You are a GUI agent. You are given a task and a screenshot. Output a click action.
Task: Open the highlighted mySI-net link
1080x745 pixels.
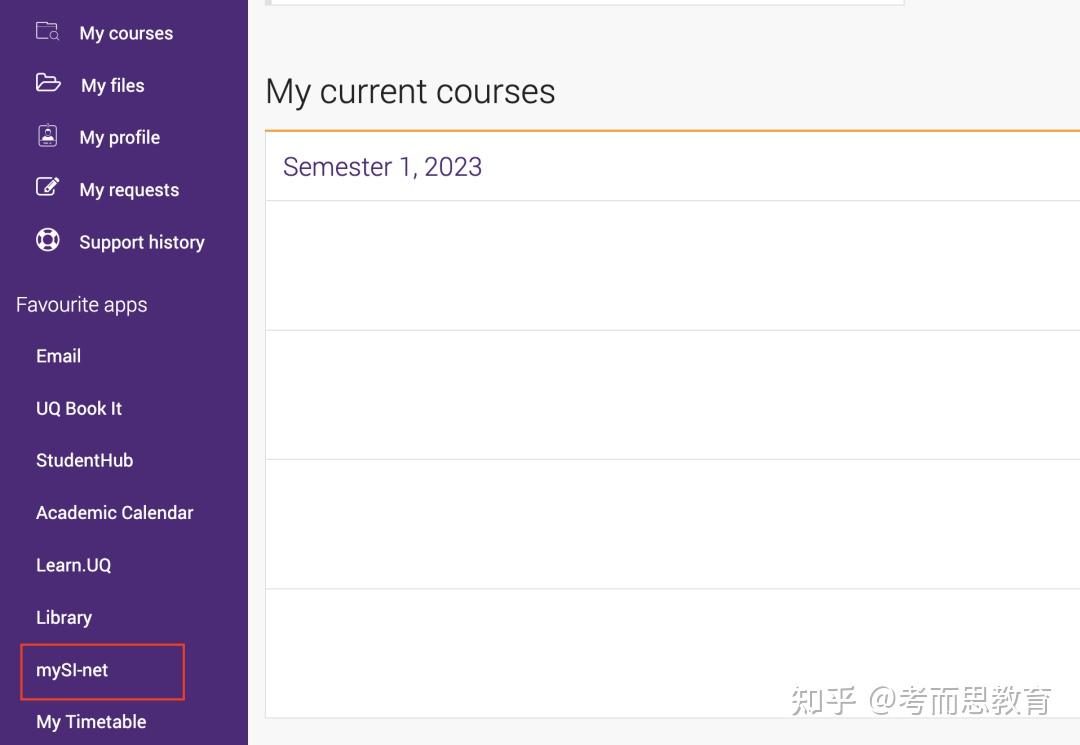[72, 670]
